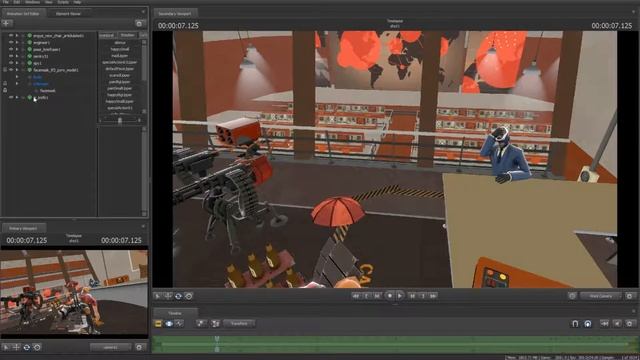Open timeline settings gear

(x=630, y=324)
